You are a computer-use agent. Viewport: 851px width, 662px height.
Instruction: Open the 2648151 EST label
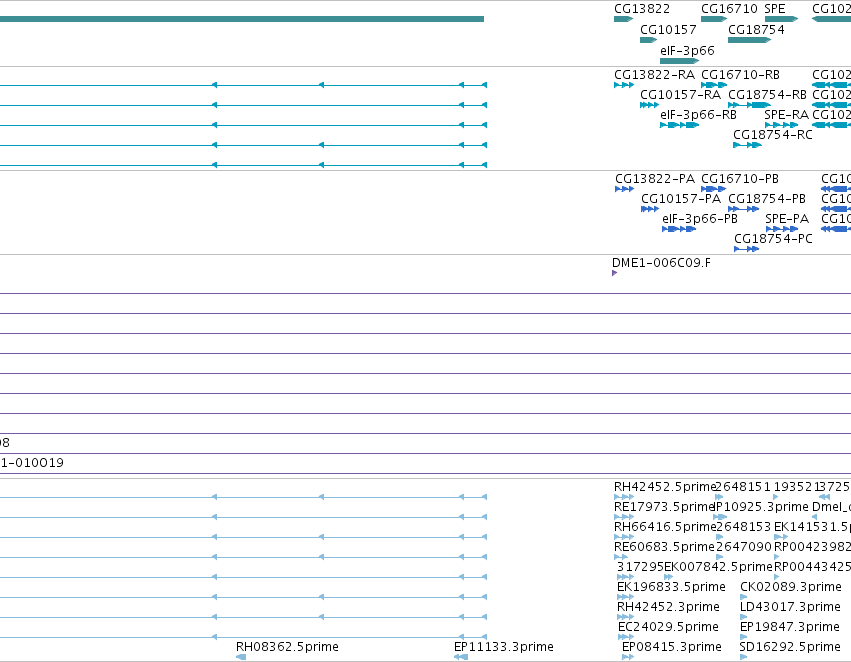tap(743, 487)
